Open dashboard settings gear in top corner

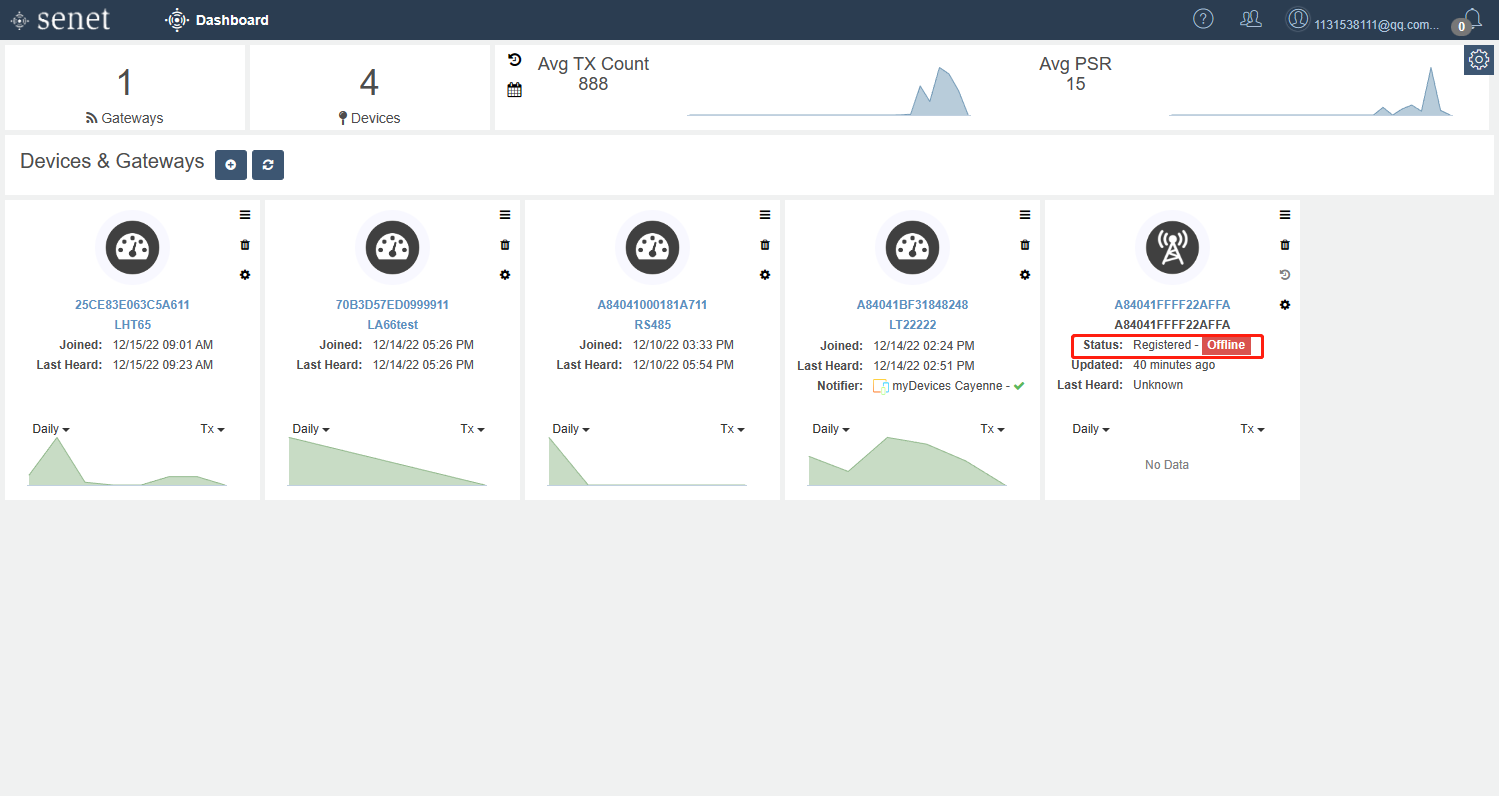click(1479, 60)
